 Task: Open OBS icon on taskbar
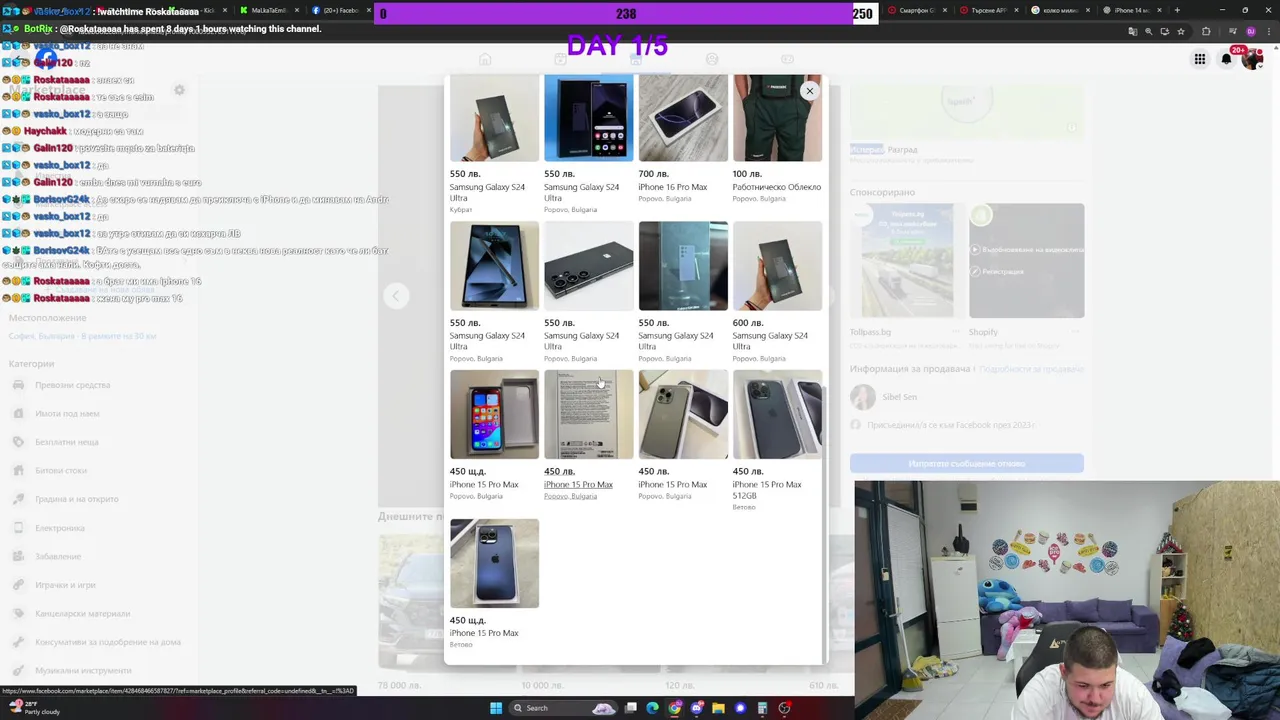784,708
